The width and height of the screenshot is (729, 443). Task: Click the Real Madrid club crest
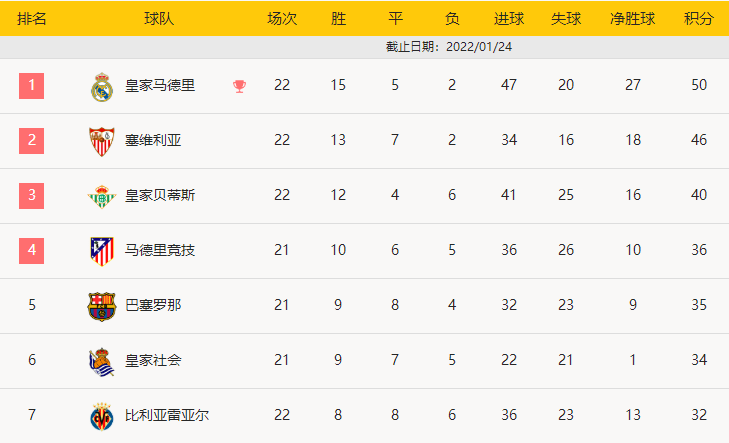(102, 87)
